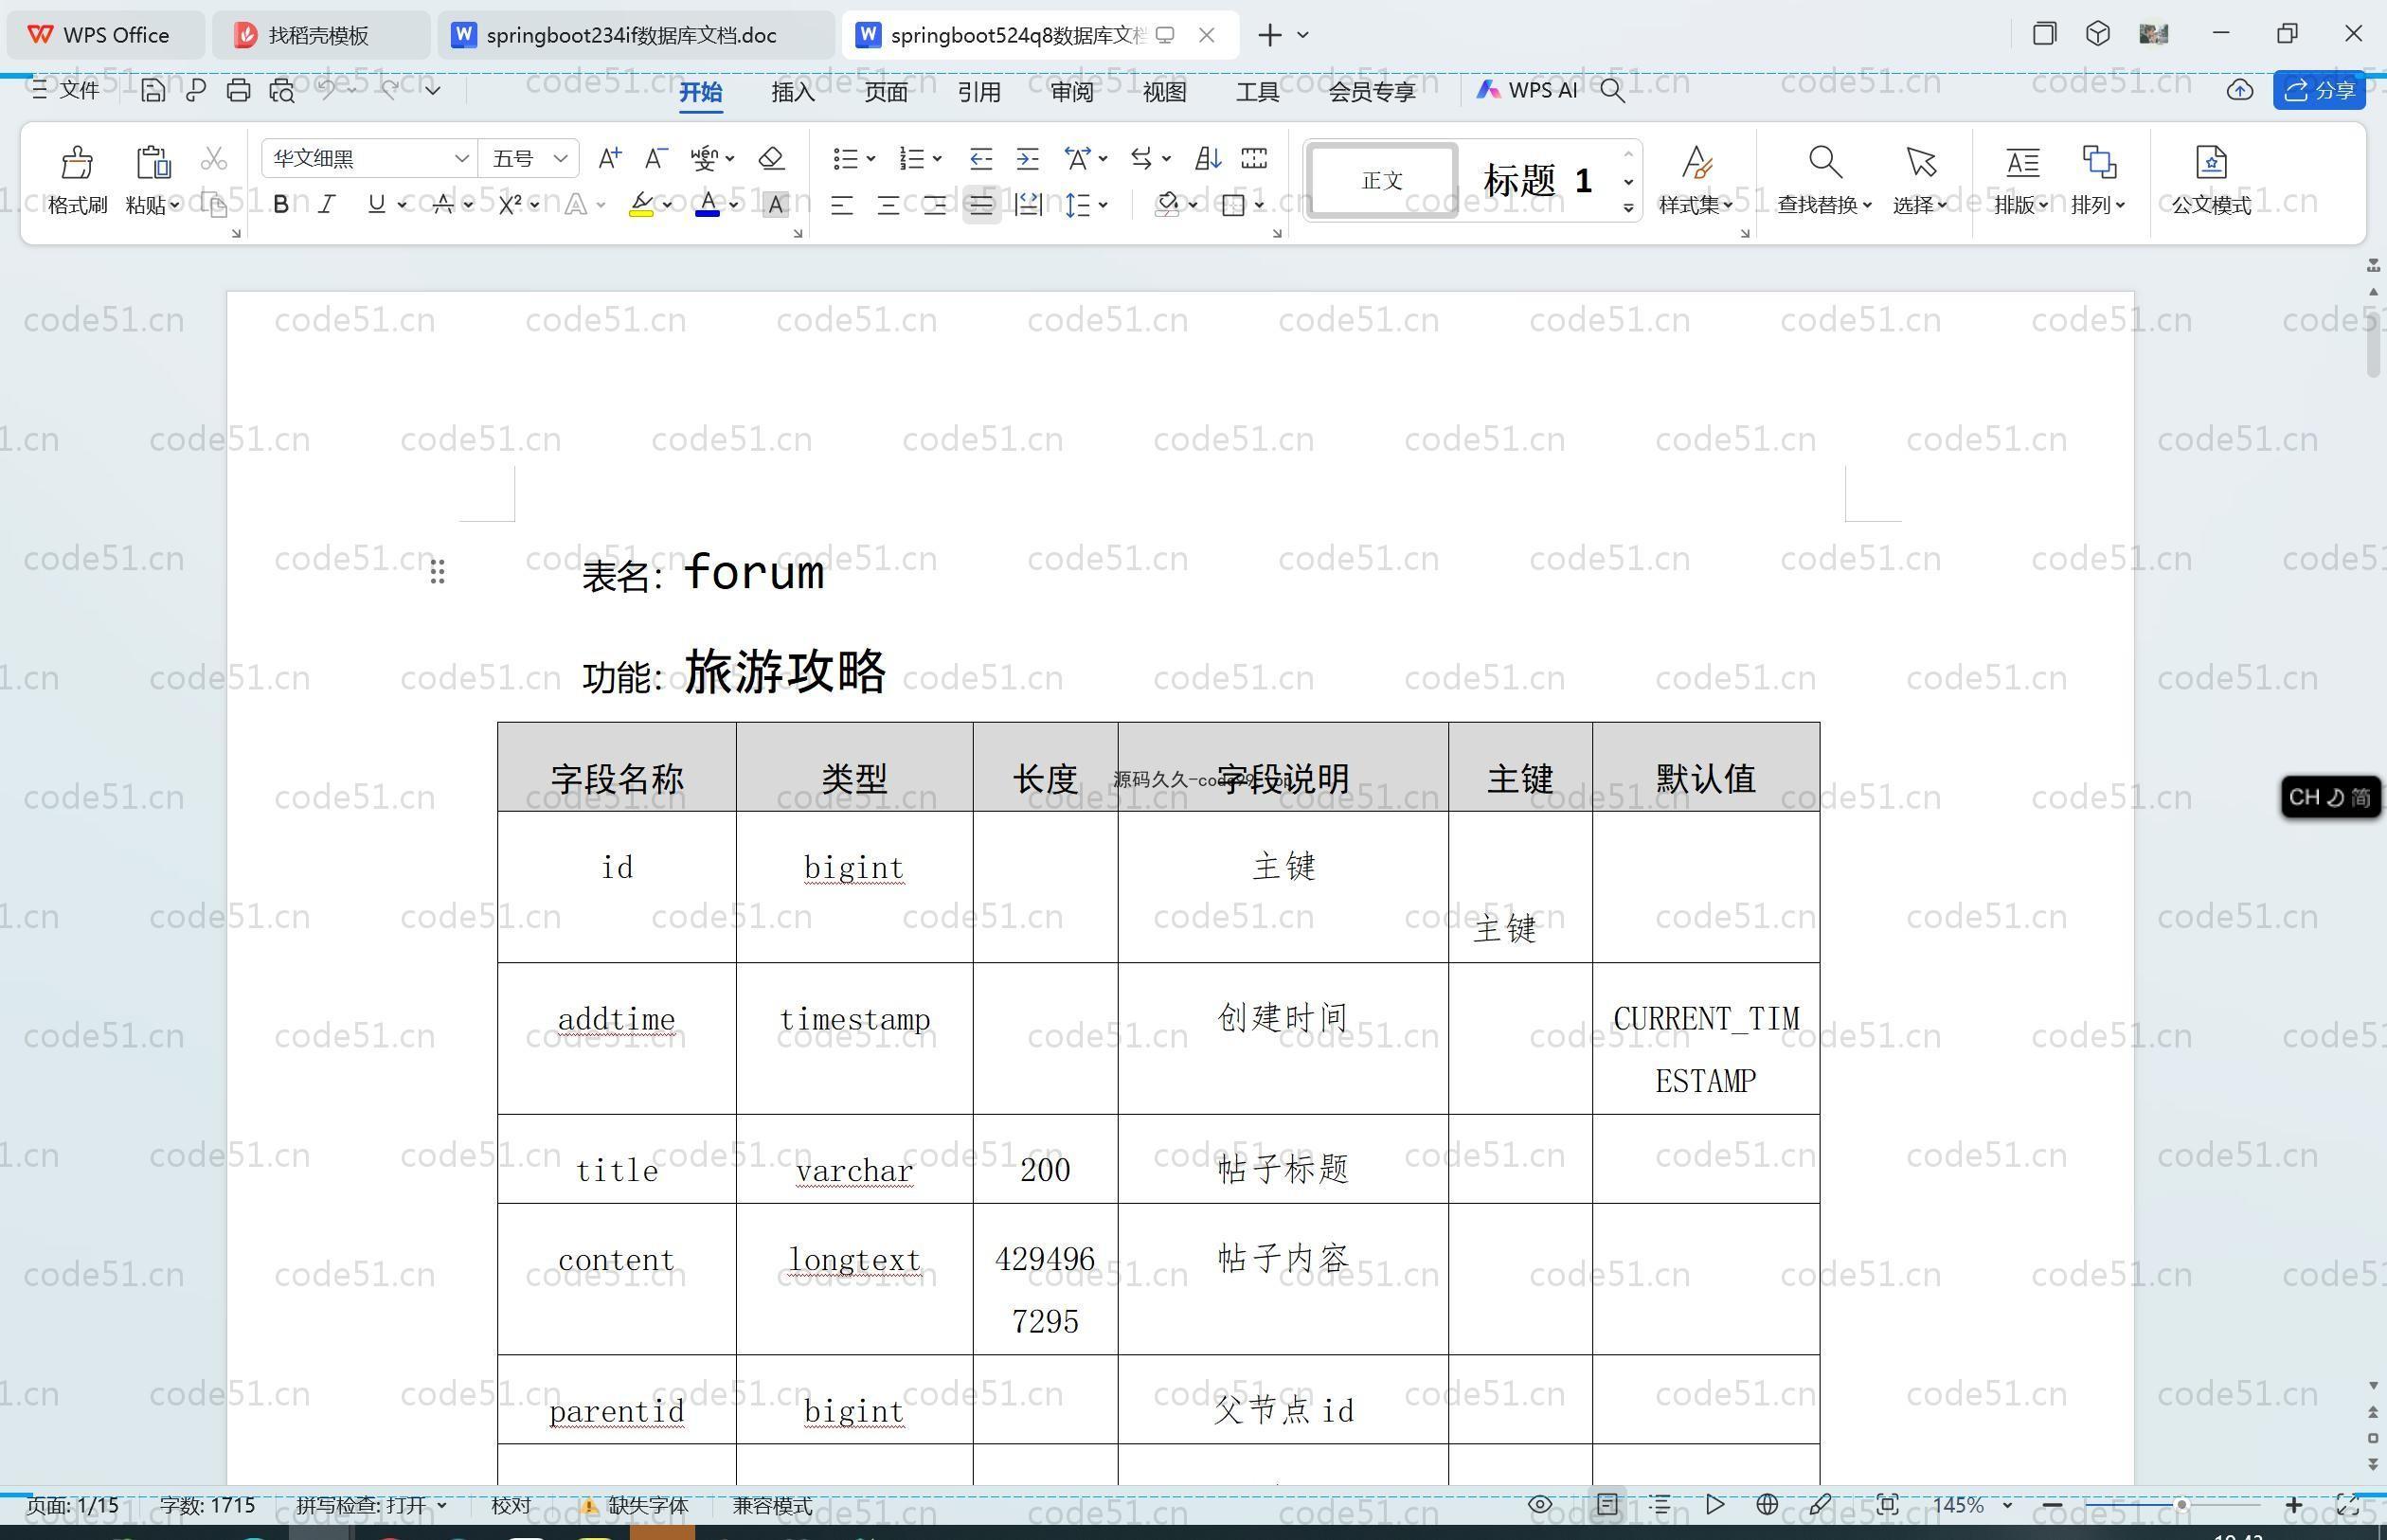
Task: Expand the bullet list dropdown arrow
Action: [x=872, y=158]
